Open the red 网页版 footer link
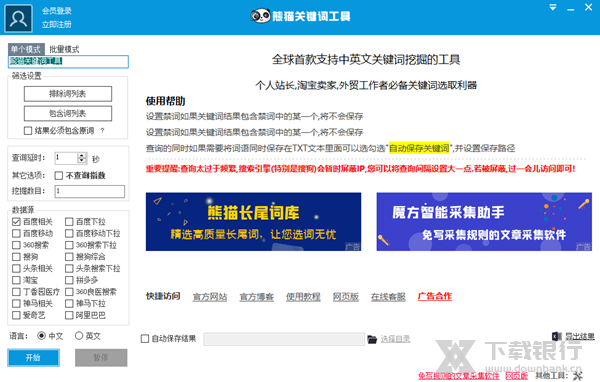The width and height of the screenshot is (600, 382). coord(517,376)
